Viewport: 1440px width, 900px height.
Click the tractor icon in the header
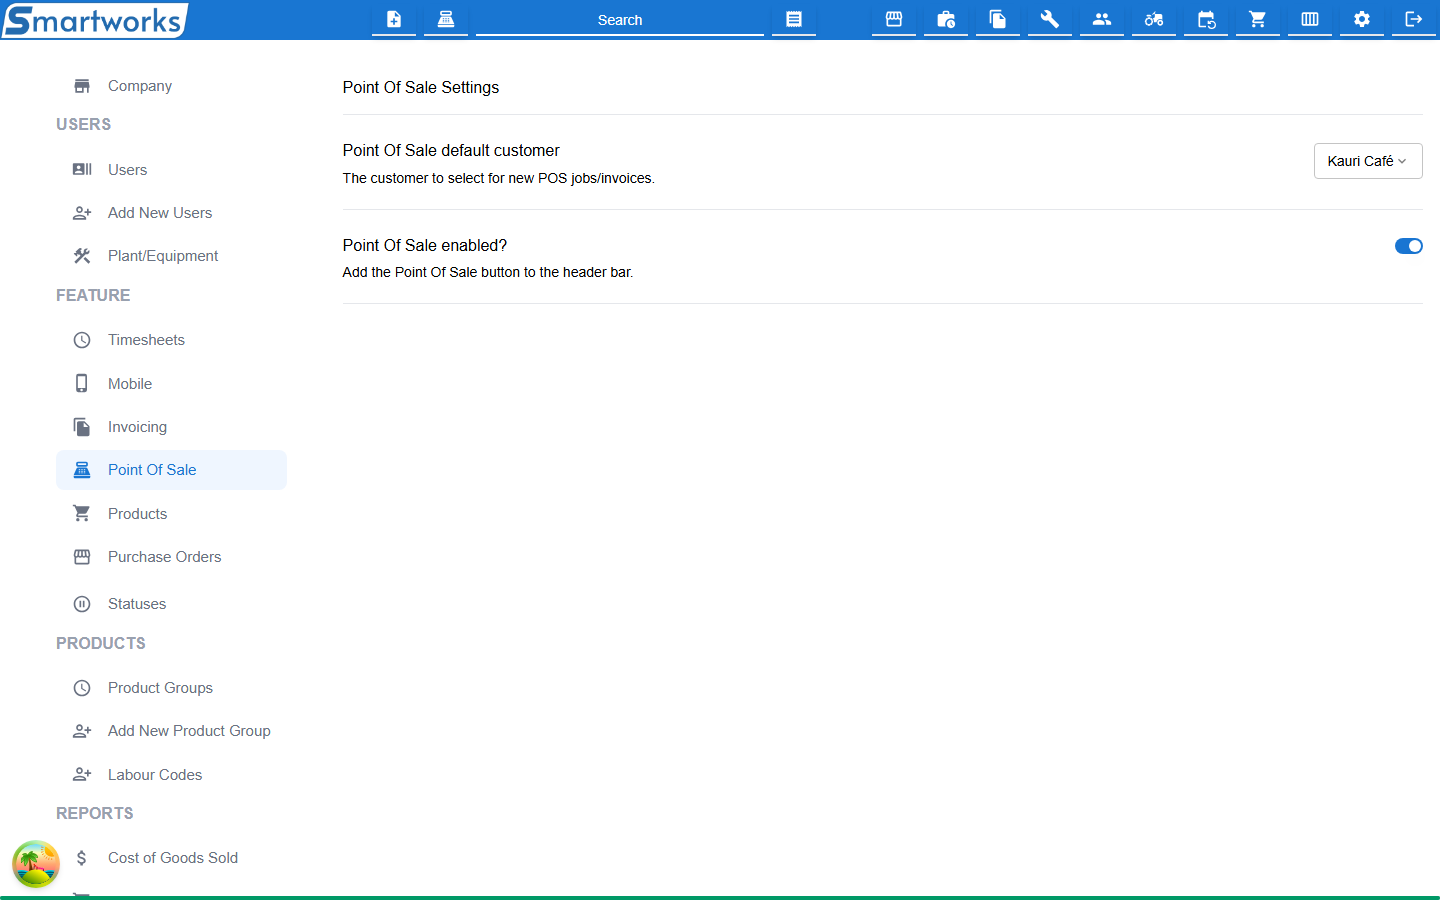[1154, 19]
